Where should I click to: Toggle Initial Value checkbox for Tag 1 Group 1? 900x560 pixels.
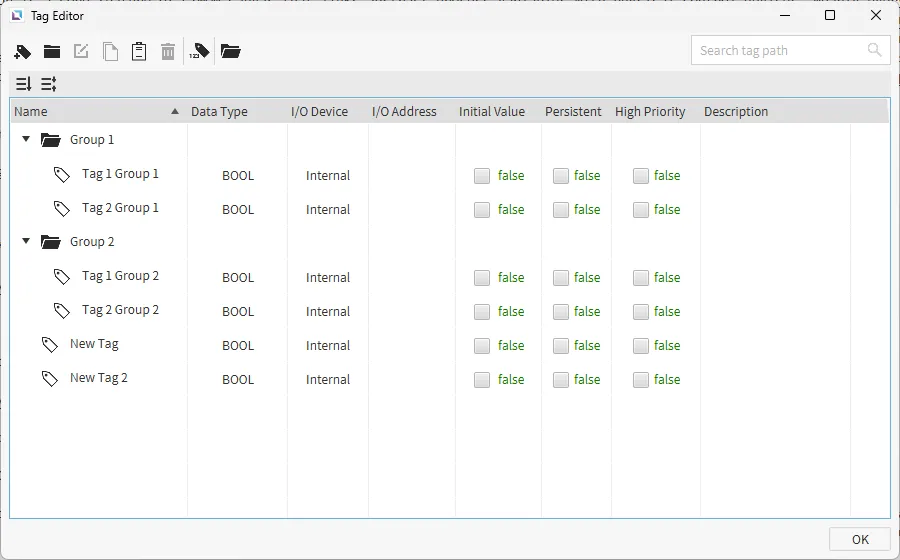(482, 176)
